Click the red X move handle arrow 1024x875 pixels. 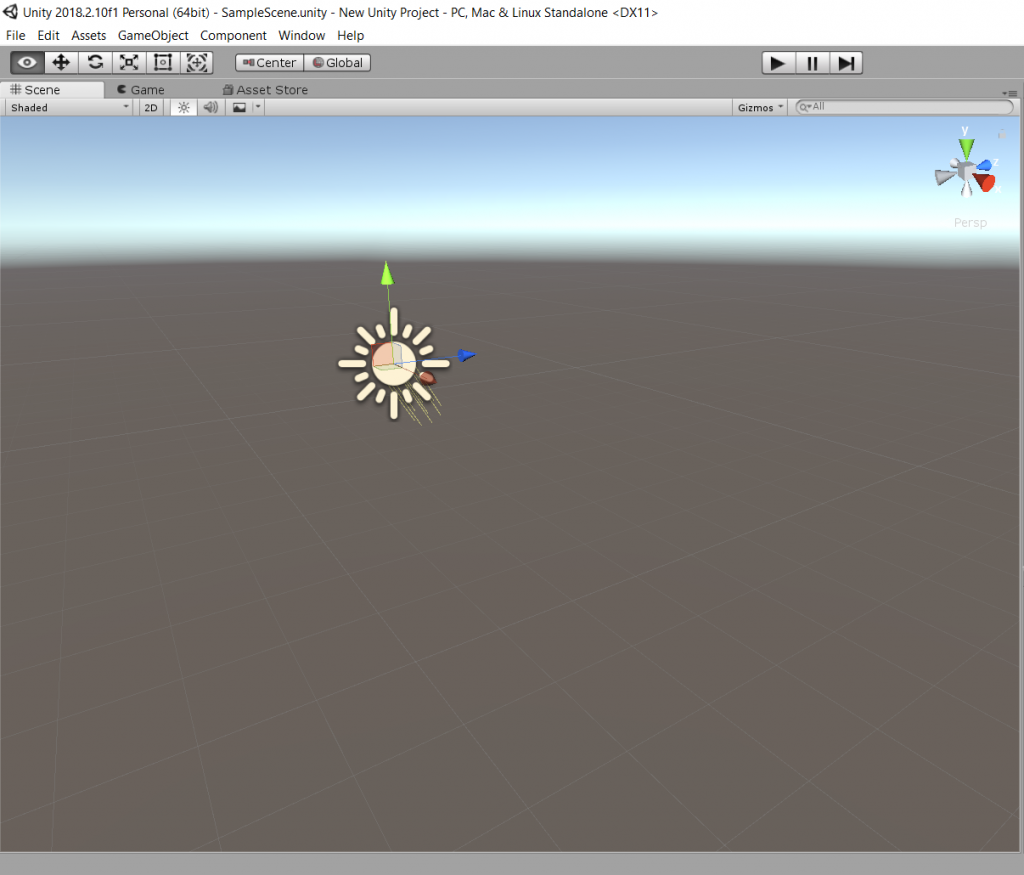point(427,378)
